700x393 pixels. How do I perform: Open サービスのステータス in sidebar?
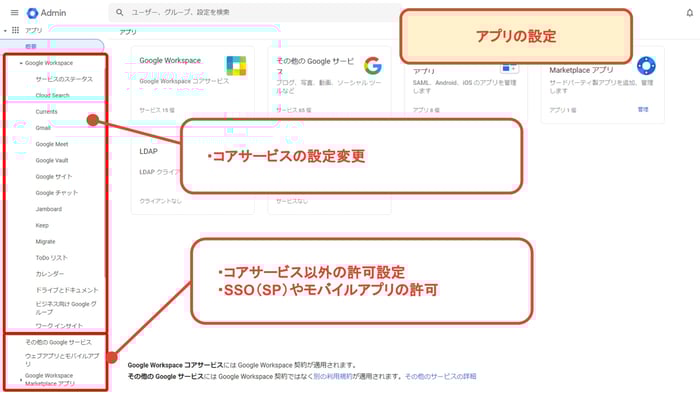64,79
